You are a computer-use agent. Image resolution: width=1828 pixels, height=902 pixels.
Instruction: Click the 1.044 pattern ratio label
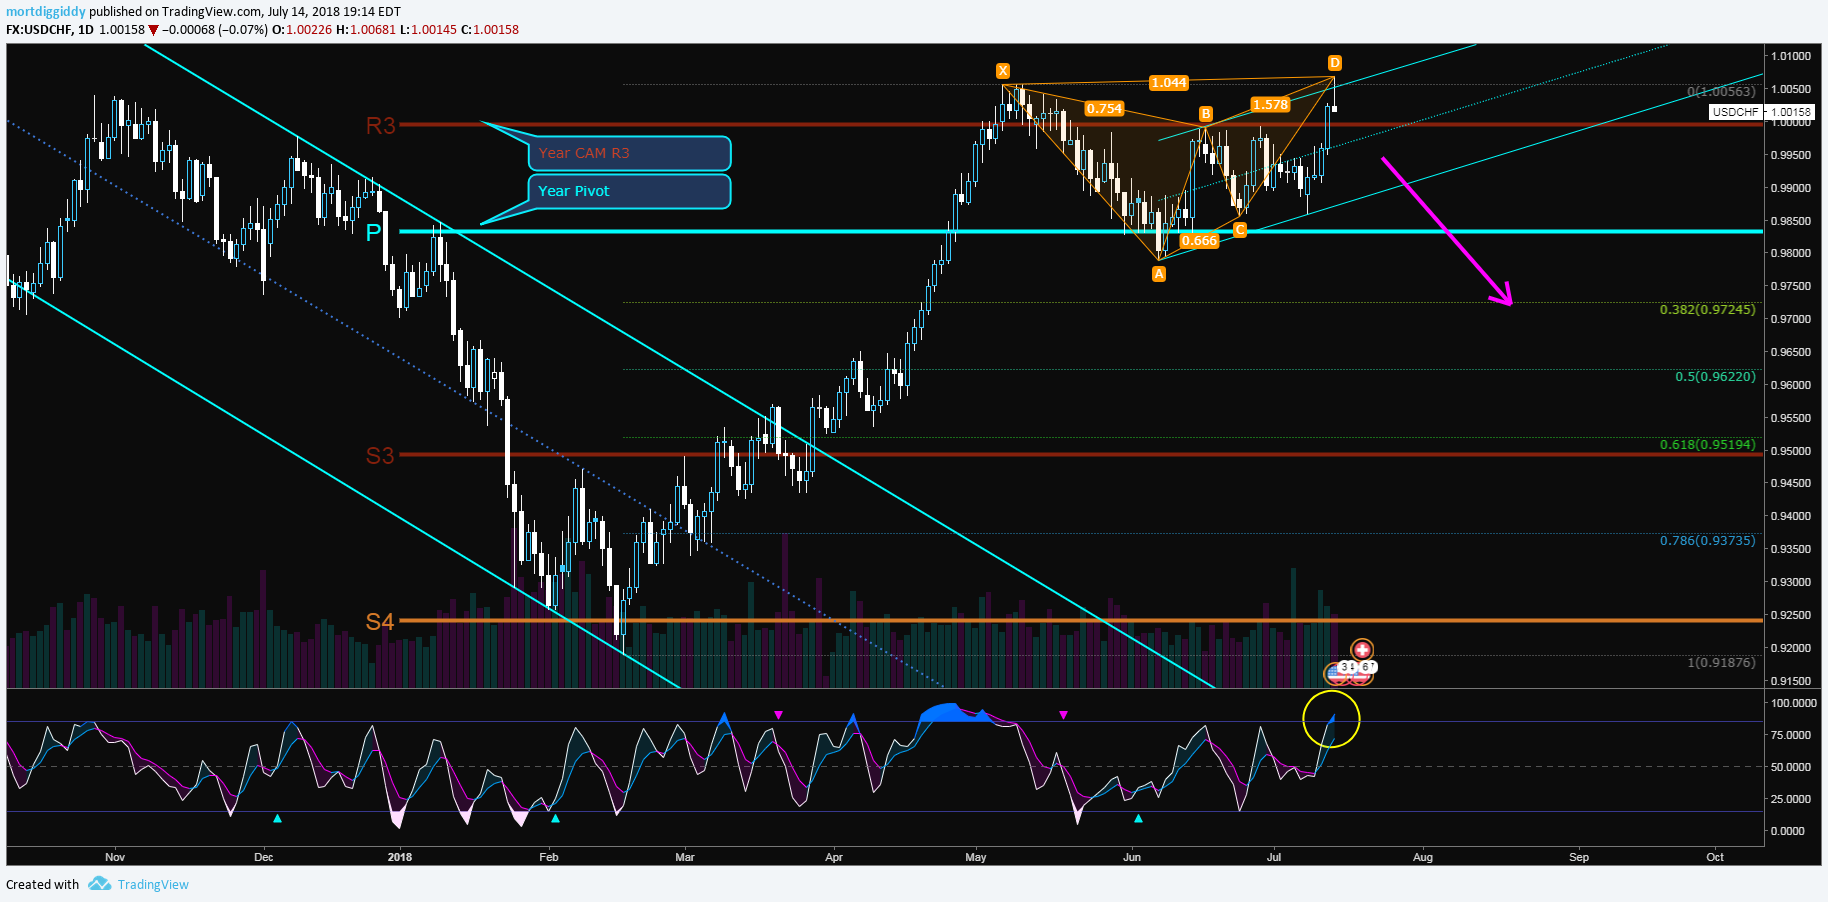click(x=1168, y=83)
